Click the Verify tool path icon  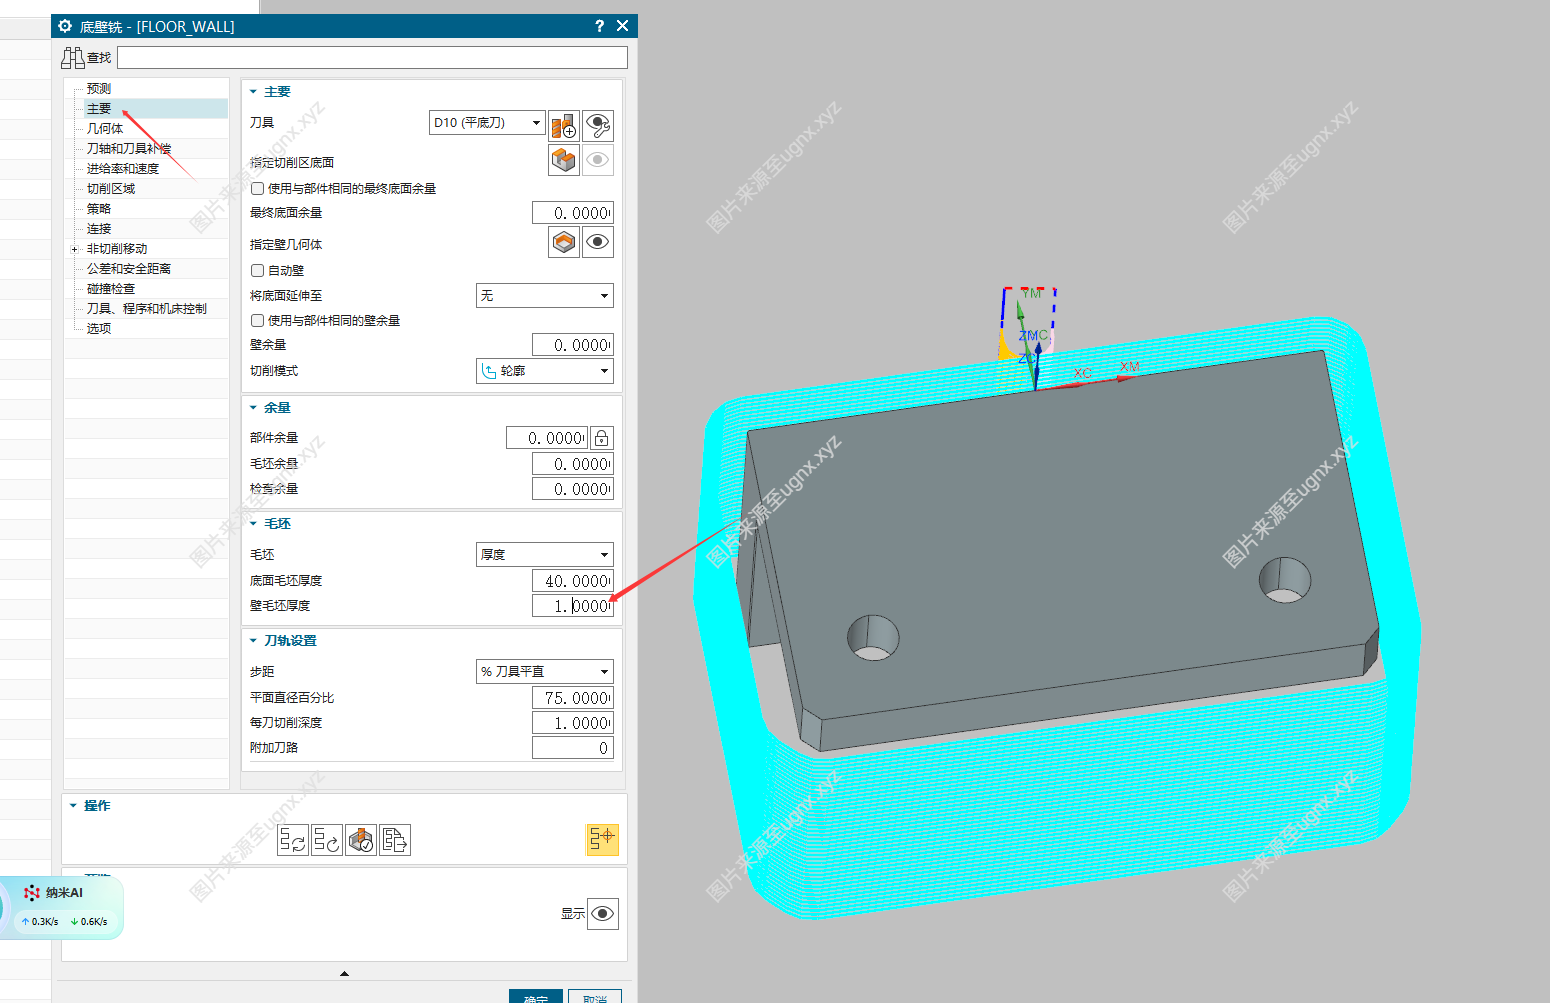pos(361,840)
